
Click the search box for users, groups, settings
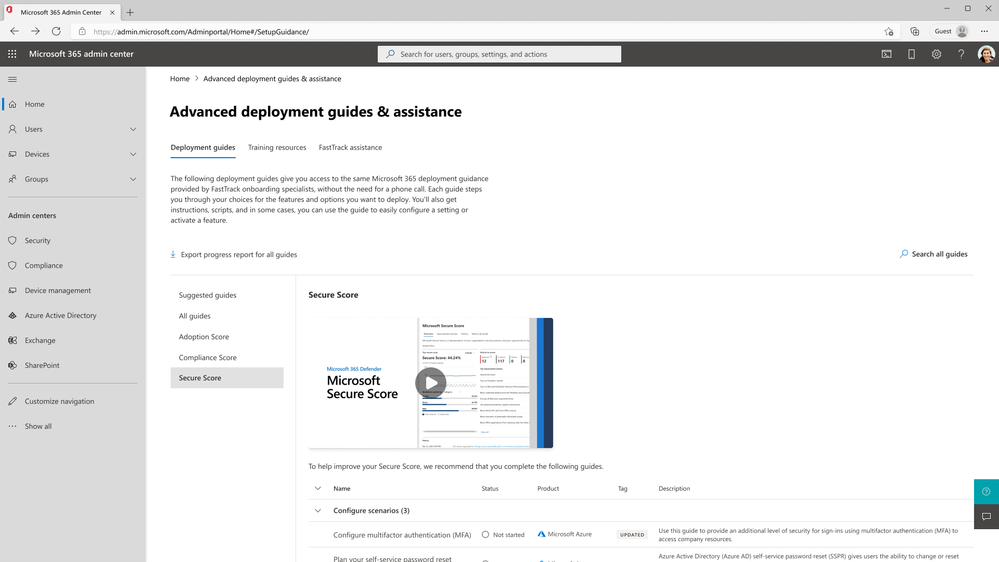coord(500,54)
